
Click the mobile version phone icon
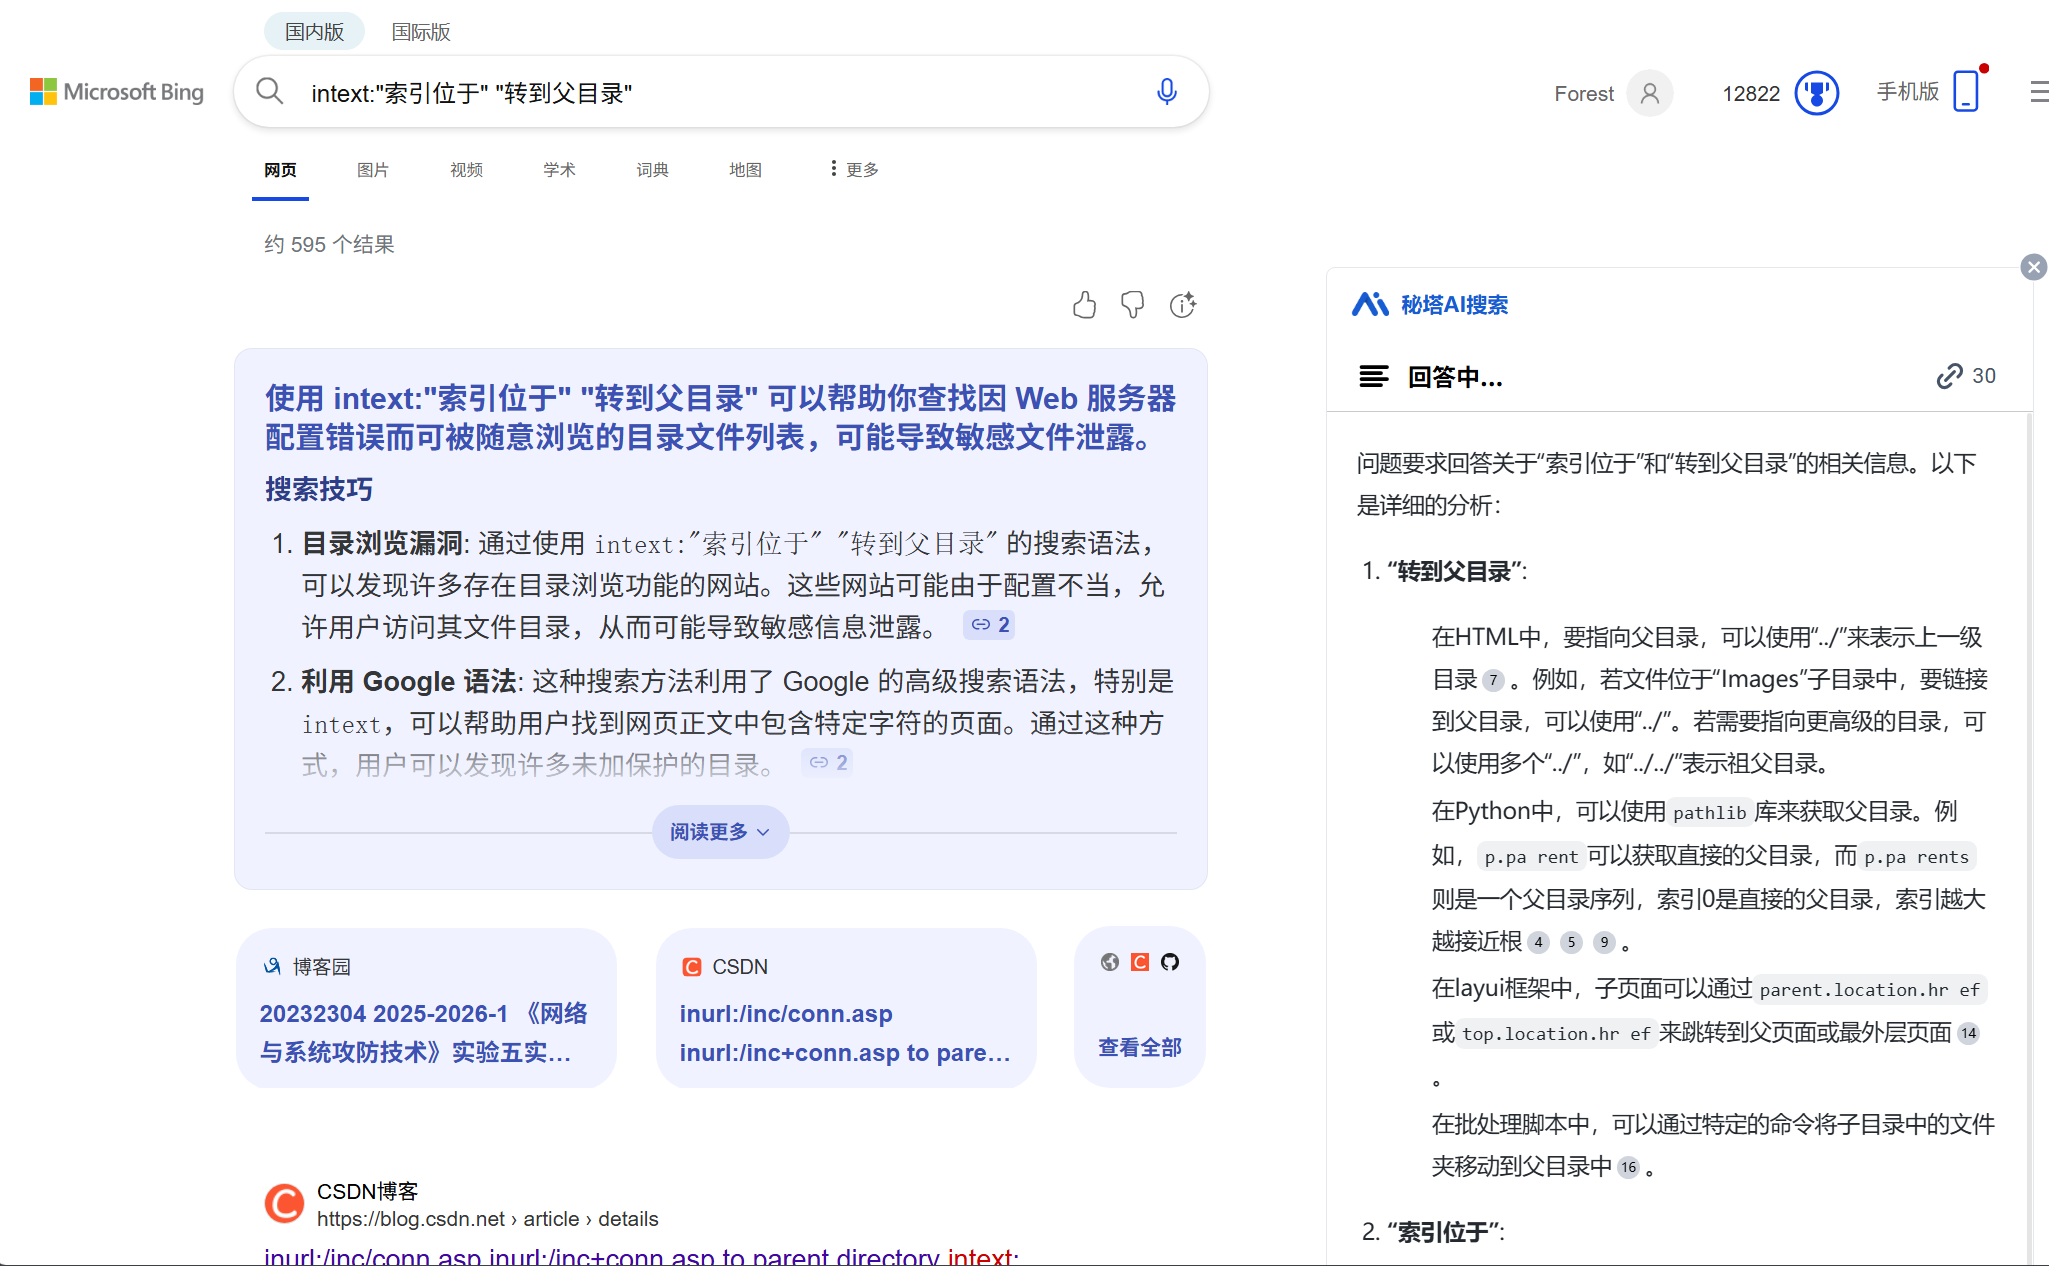(x=1965, y=92)
